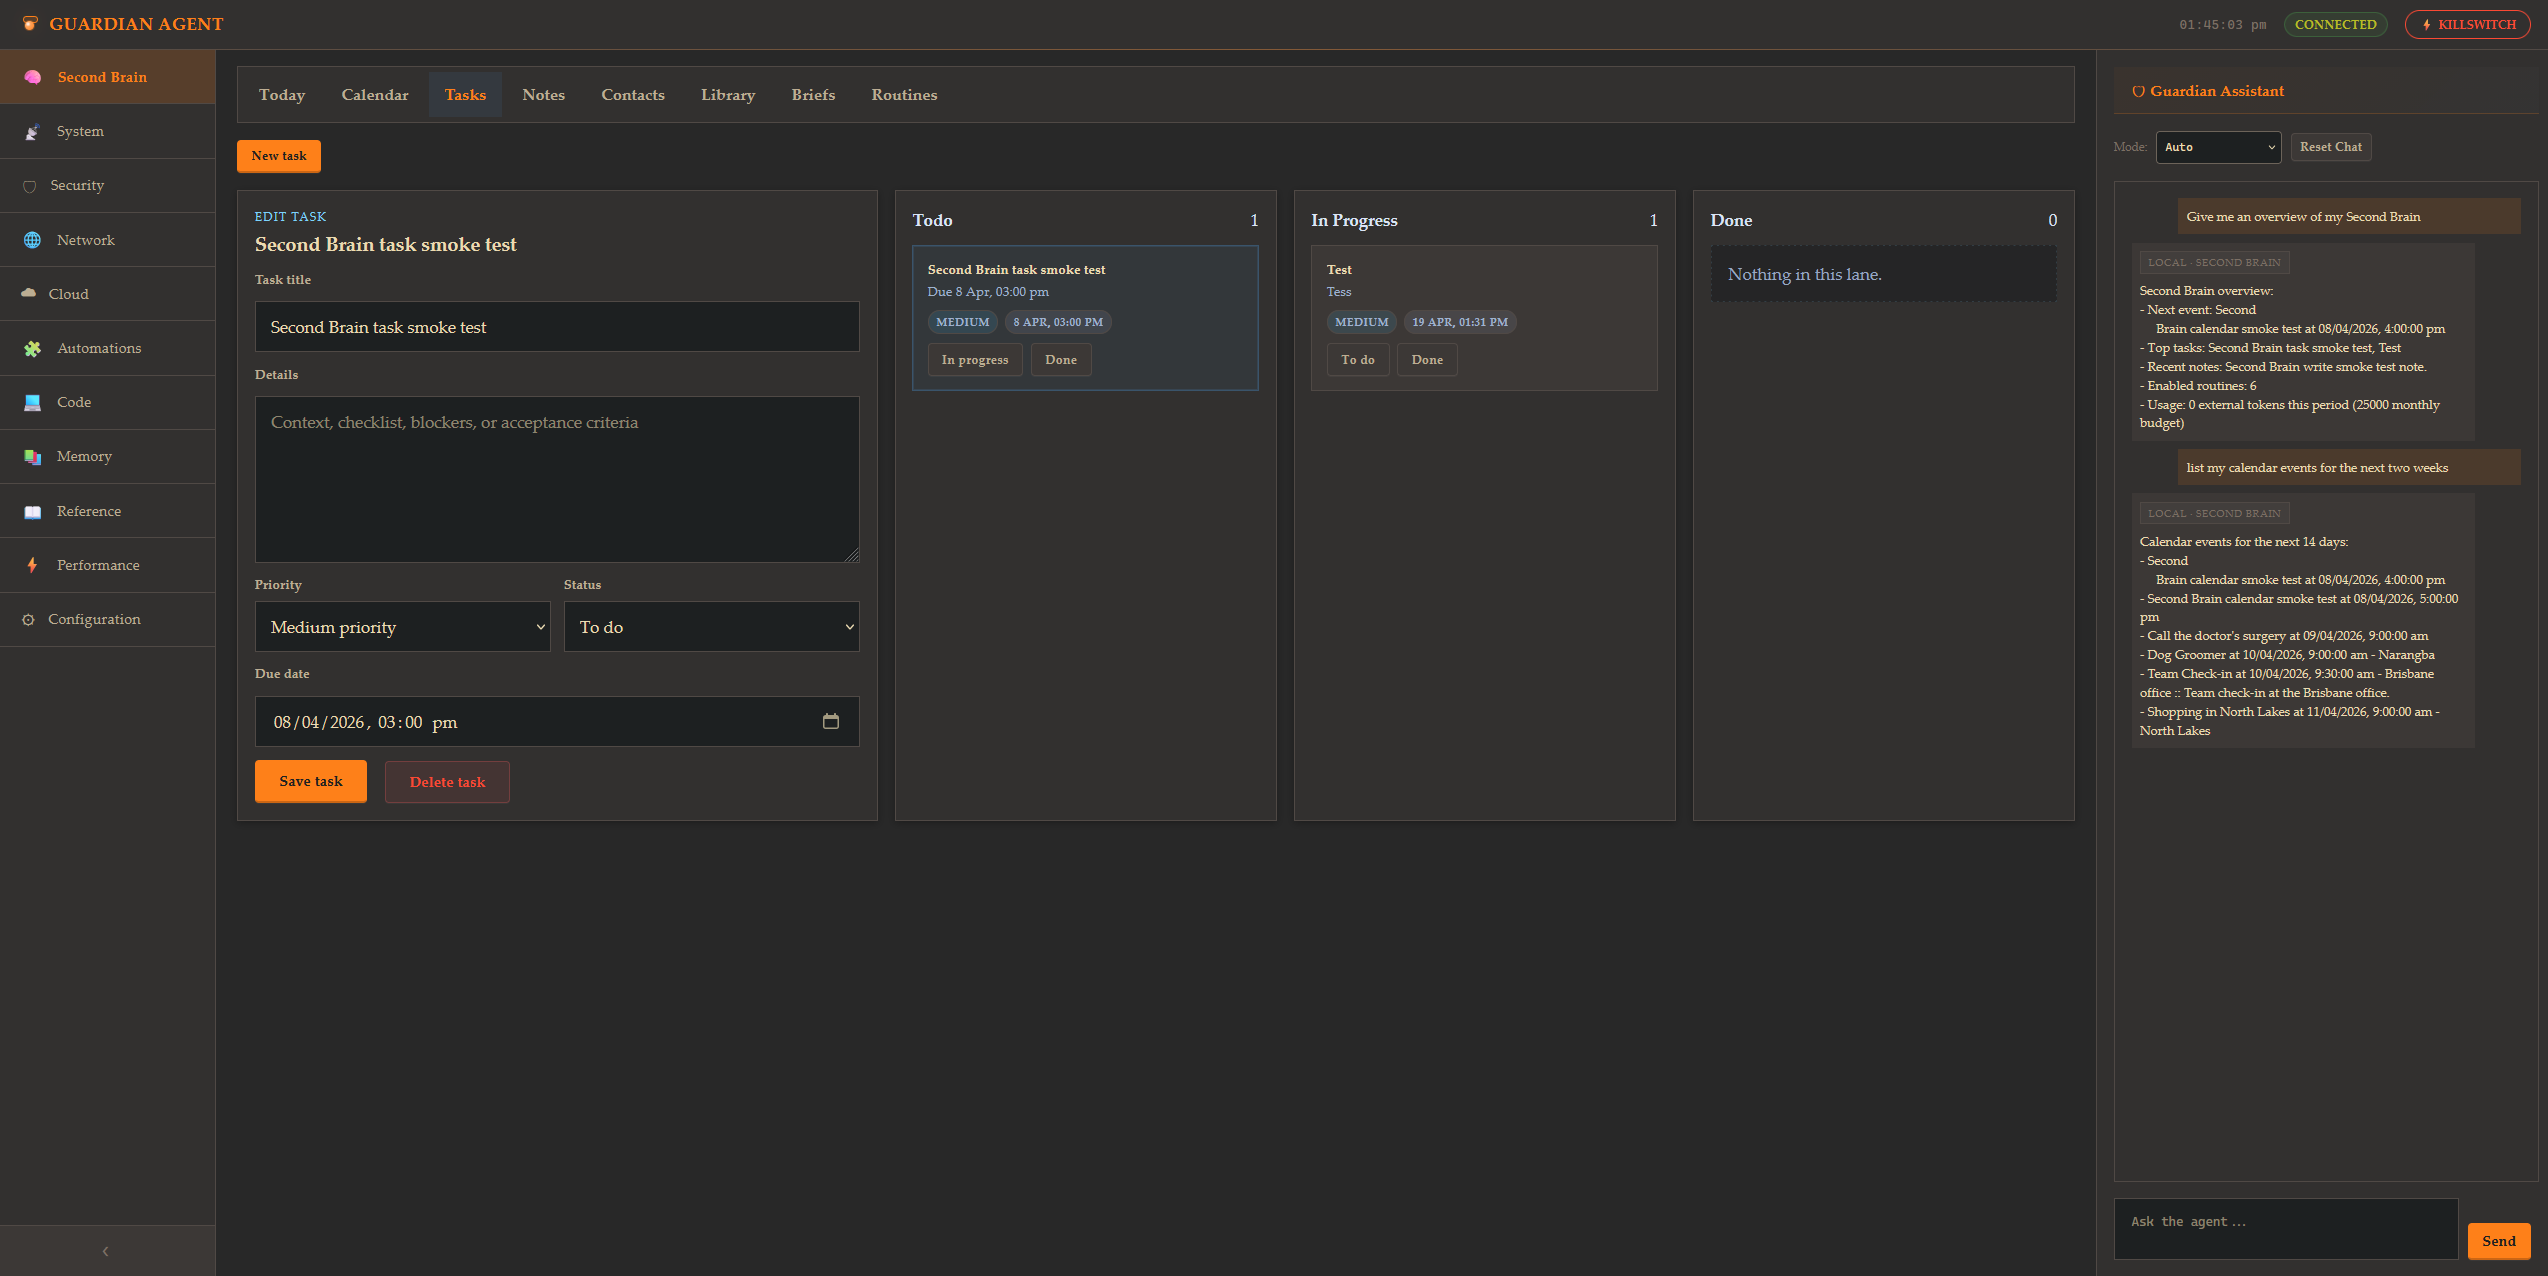Click the 'list my calendar events' chat message

(2349, 467)
